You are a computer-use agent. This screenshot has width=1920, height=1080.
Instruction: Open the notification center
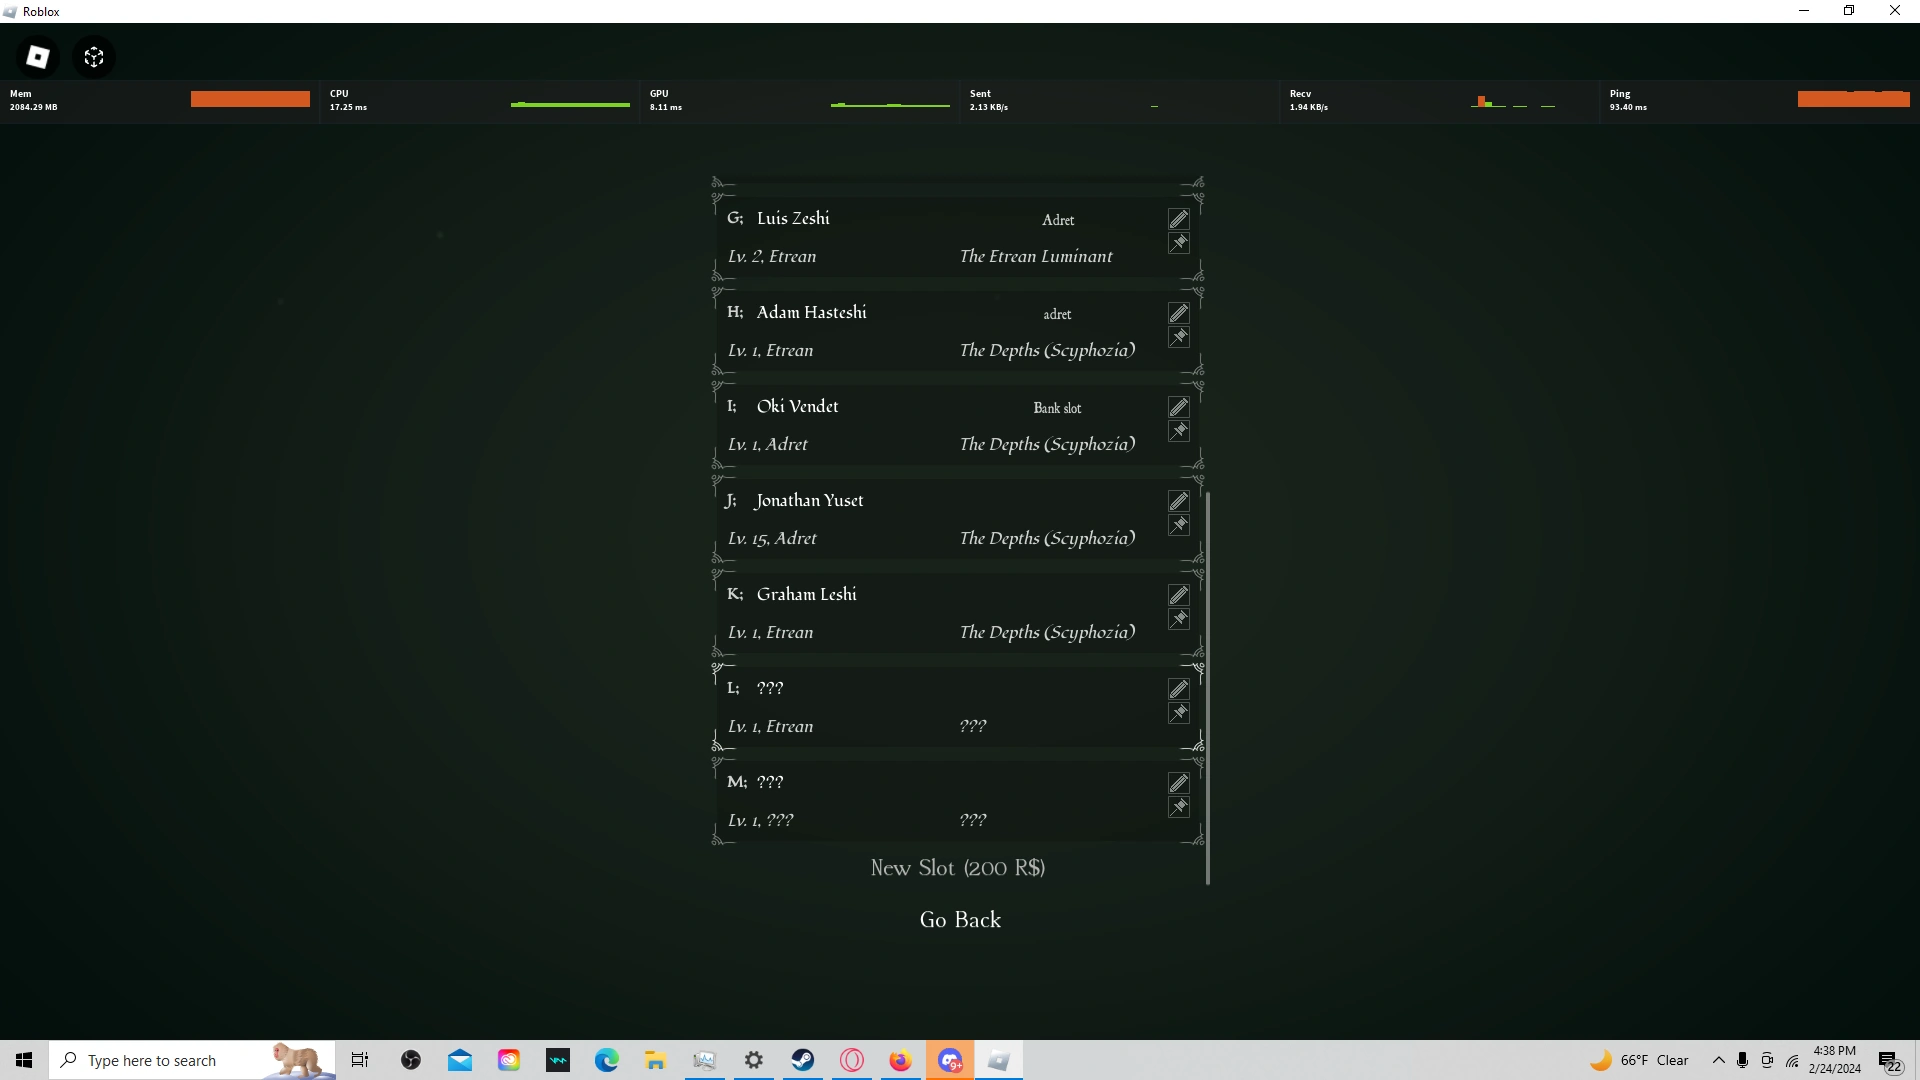tap(1889, 1060)
